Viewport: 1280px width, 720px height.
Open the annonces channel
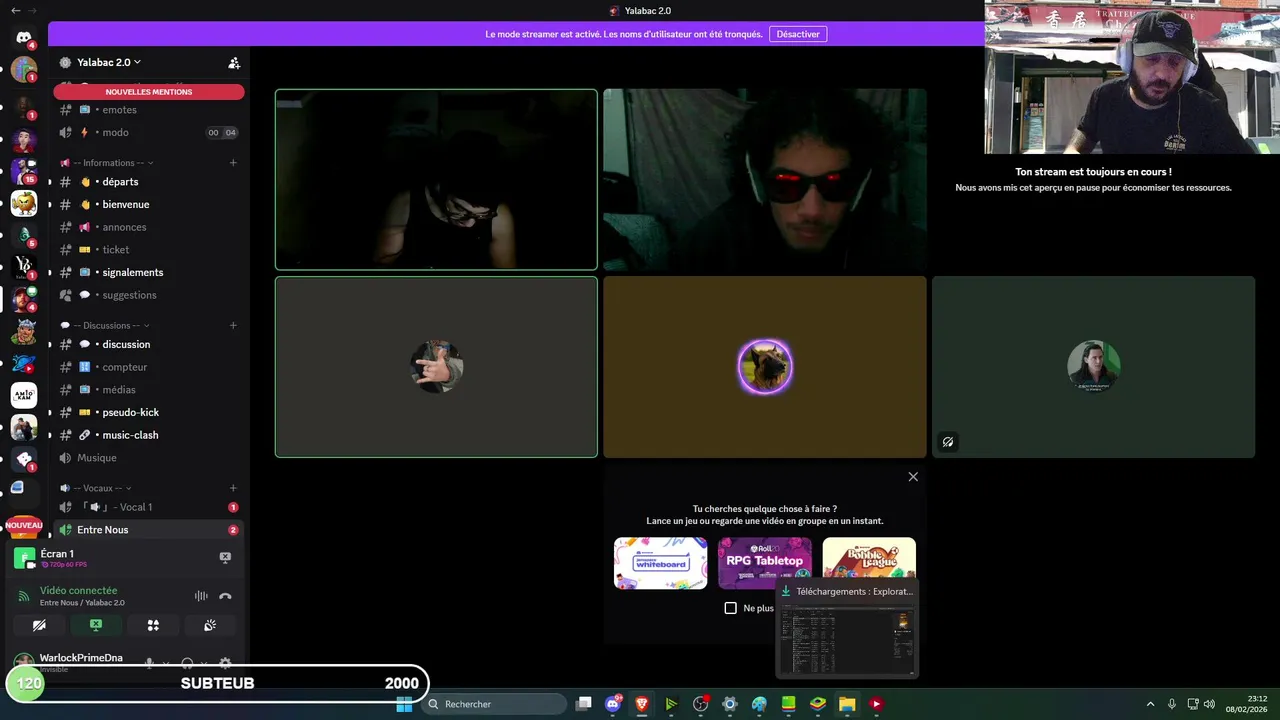tap(148, 227)
